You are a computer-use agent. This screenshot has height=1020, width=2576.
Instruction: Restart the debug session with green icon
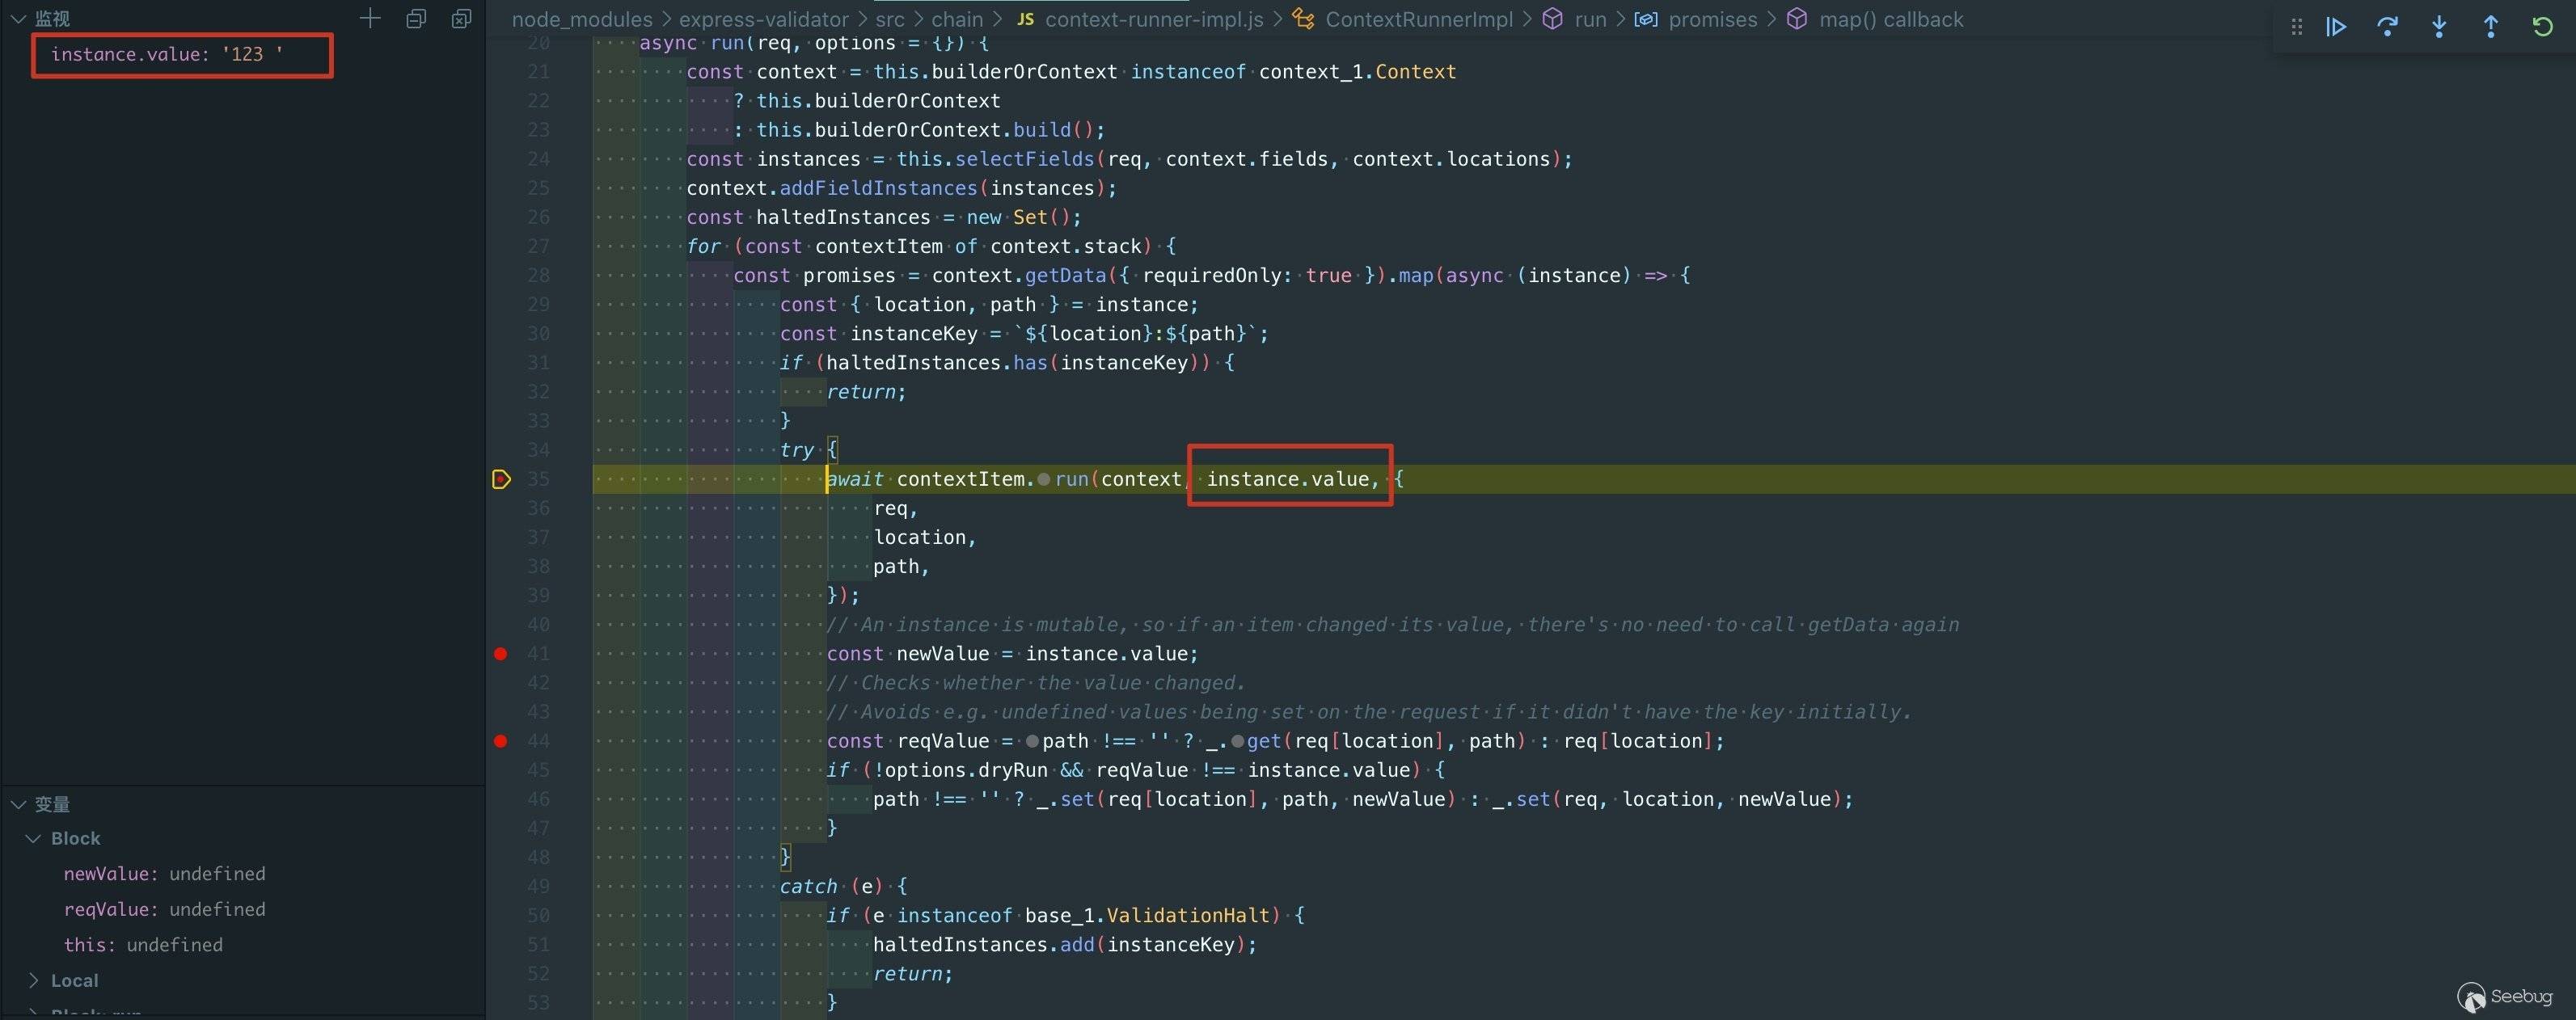pos(2542,27)
